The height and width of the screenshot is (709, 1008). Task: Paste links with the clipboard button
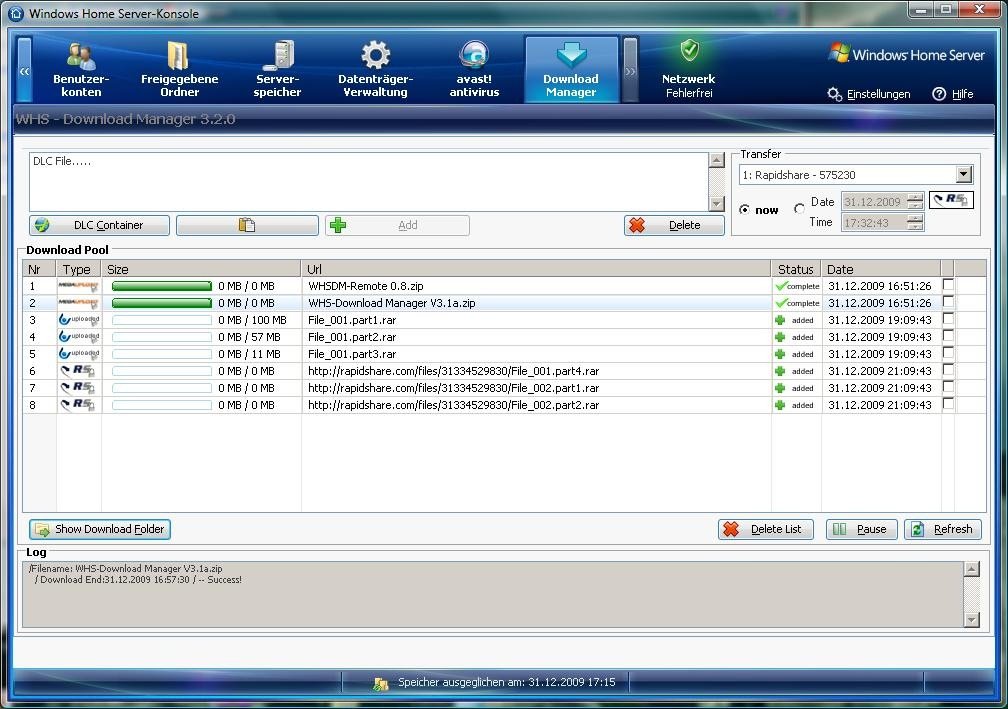pos(247,225)
